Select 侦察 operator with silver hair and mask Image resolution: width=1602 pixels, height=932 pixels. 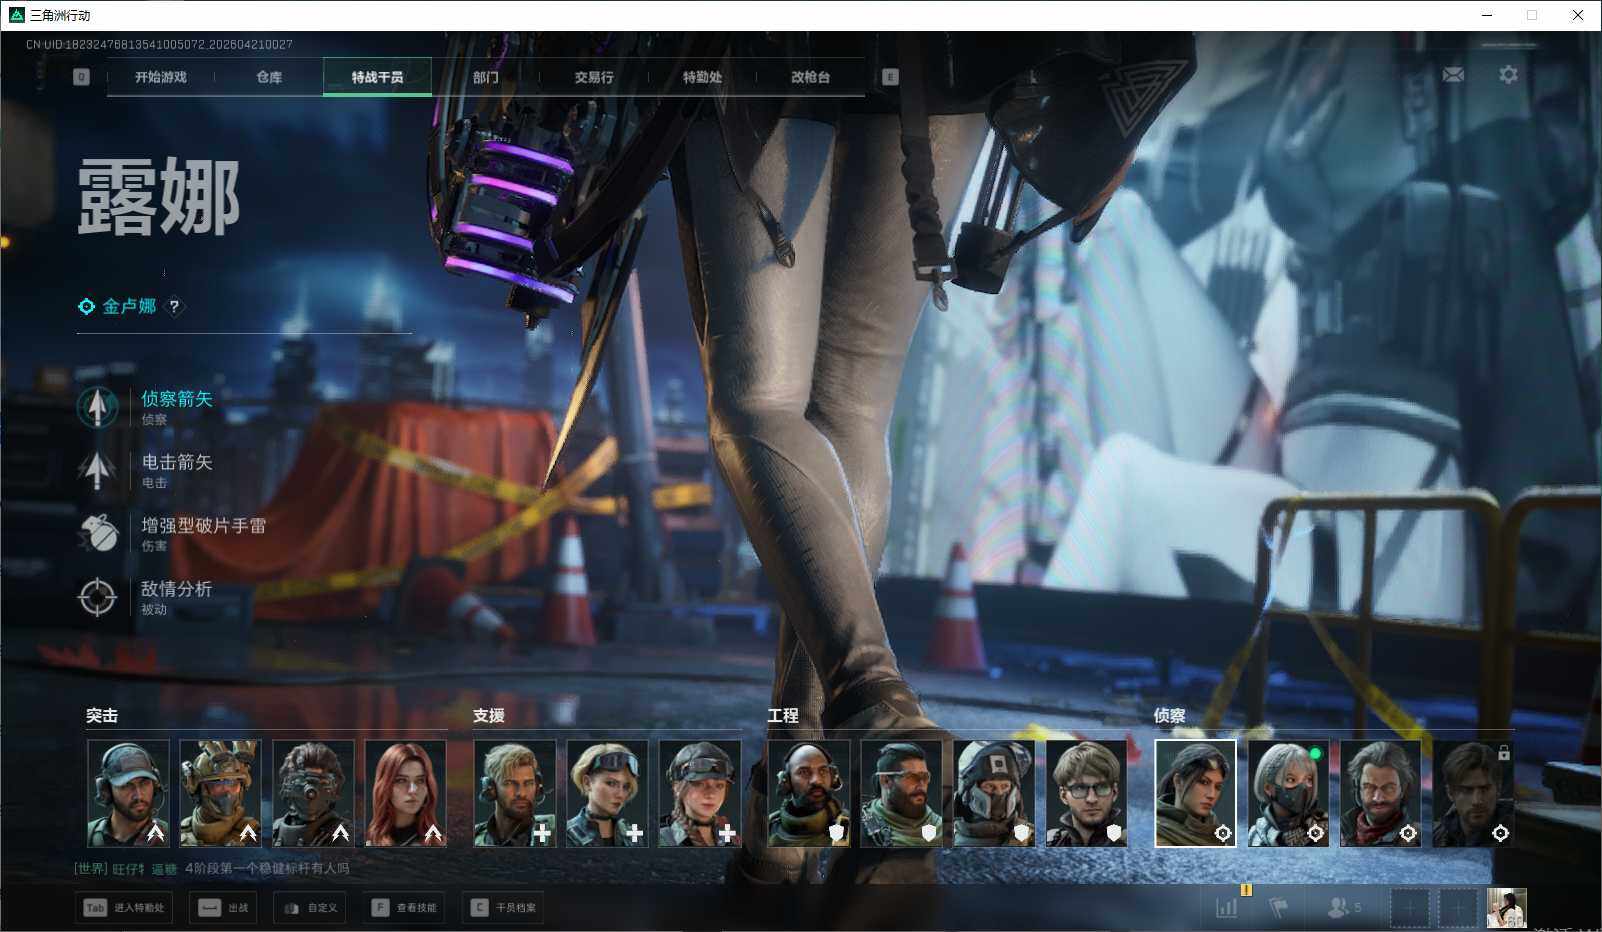(x=1288, y=793)
